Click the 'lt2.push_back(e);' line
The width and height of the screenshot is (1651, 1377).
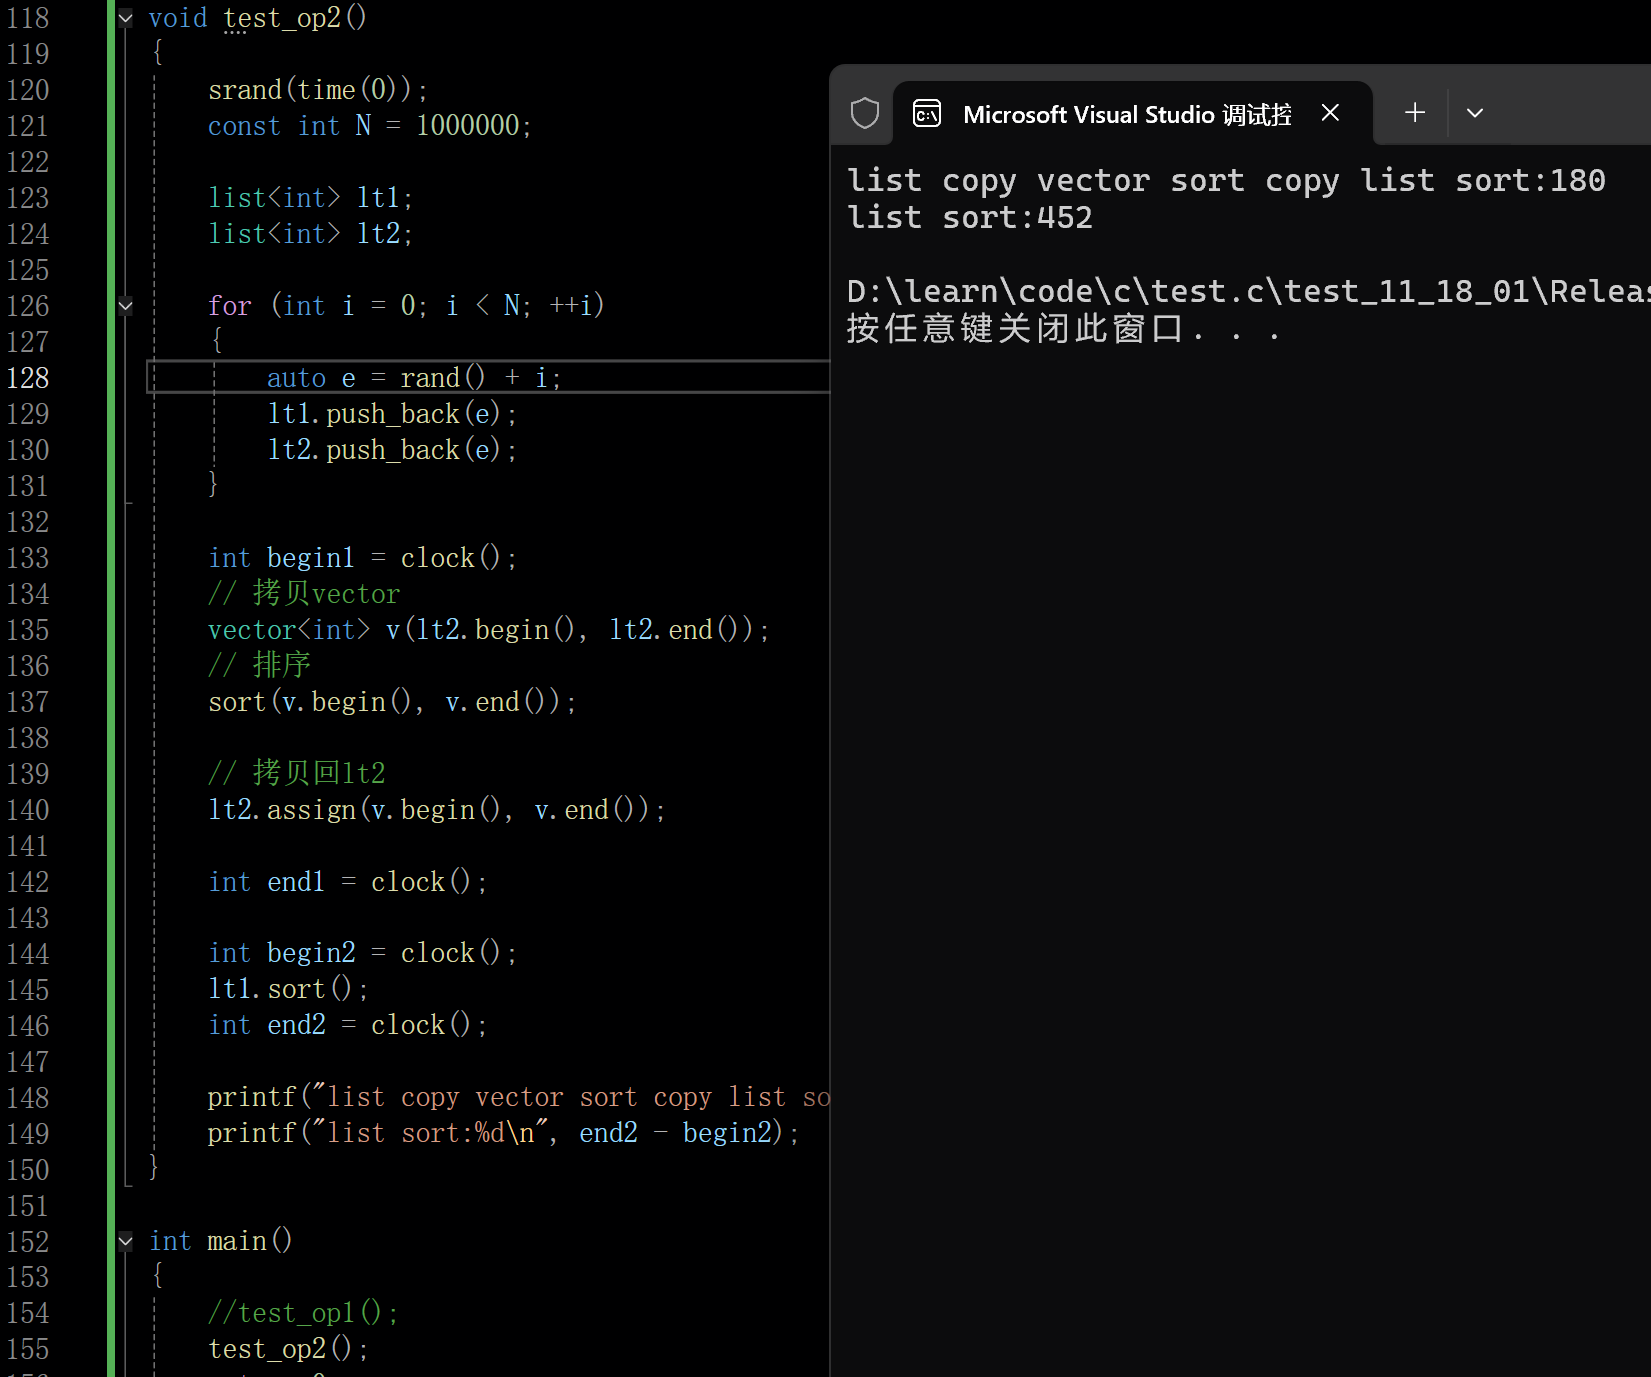(392, 450)
